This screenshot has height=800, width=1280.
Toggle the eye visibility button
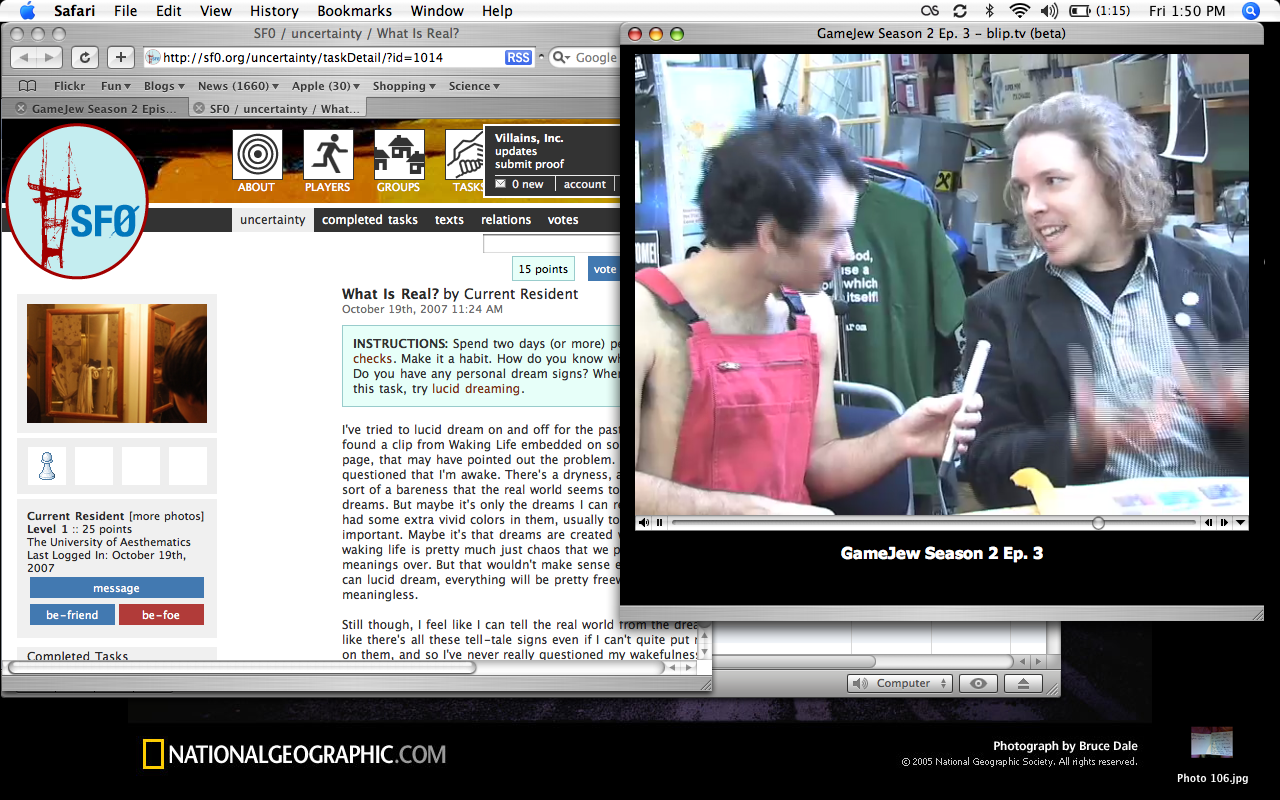click(978, 683)
